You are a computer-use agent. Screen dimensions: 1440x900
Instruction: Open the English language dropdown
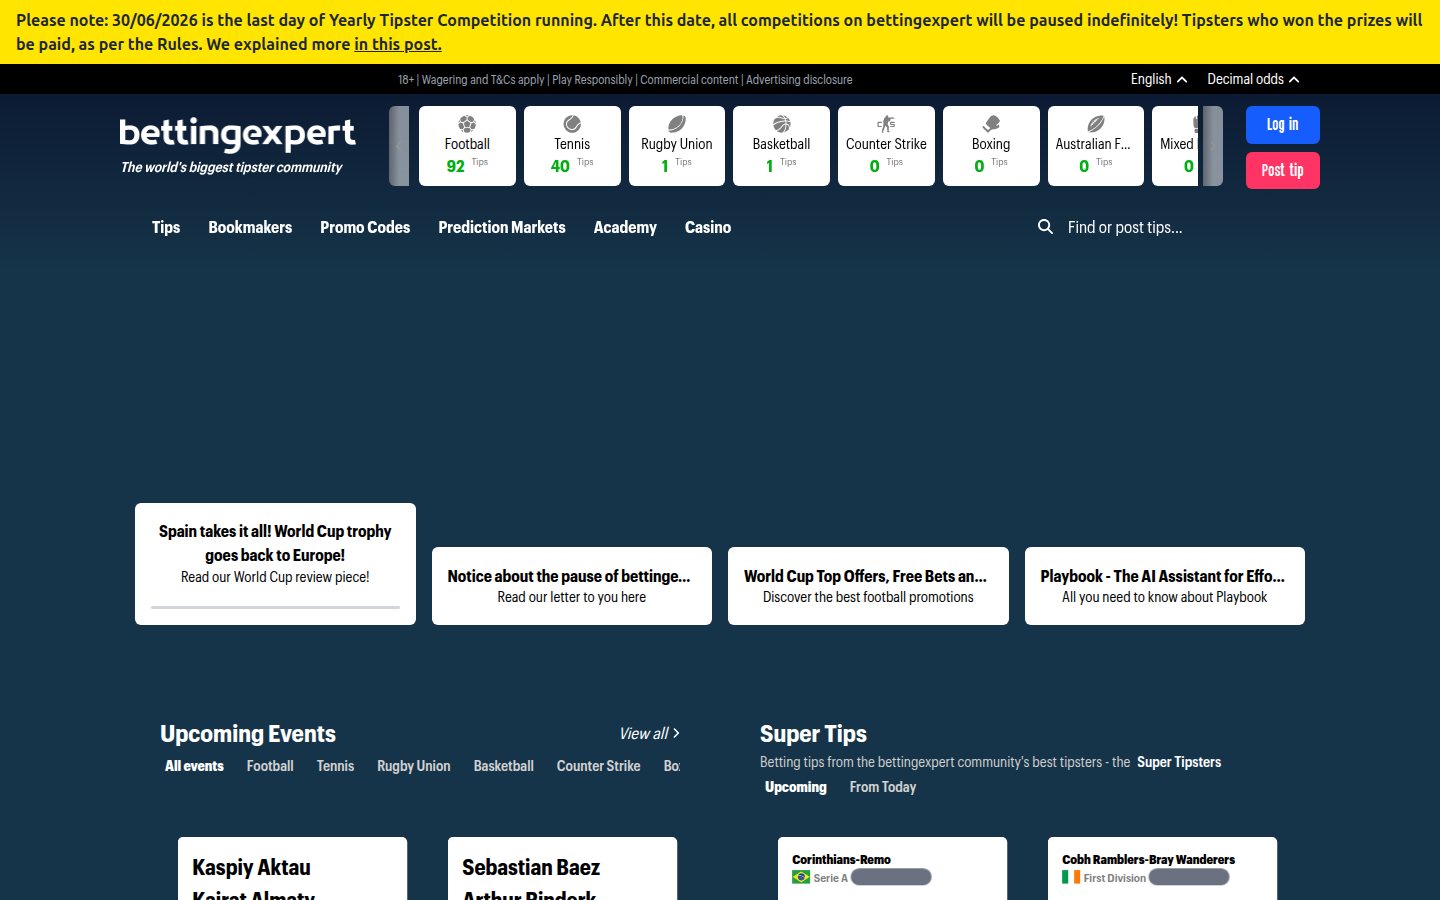tap(1159, 79)
